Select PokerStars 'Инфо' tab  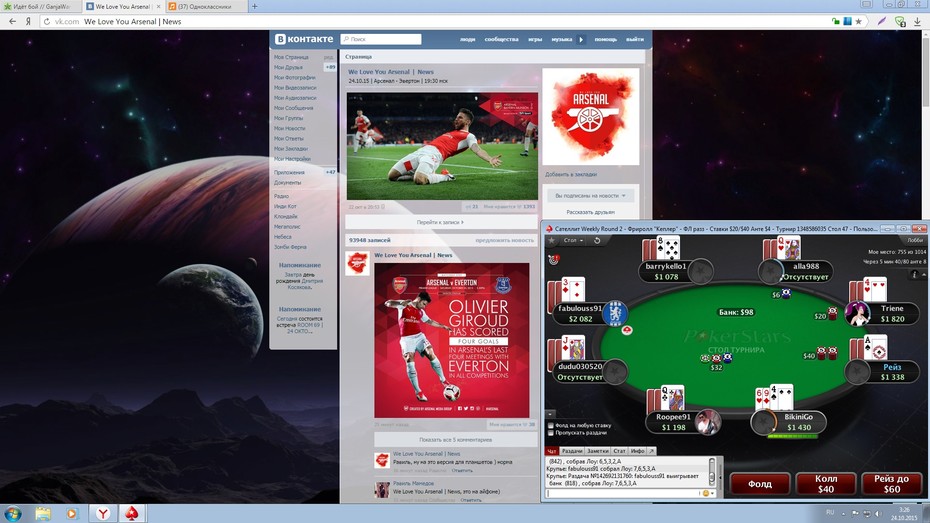(638, 451)
